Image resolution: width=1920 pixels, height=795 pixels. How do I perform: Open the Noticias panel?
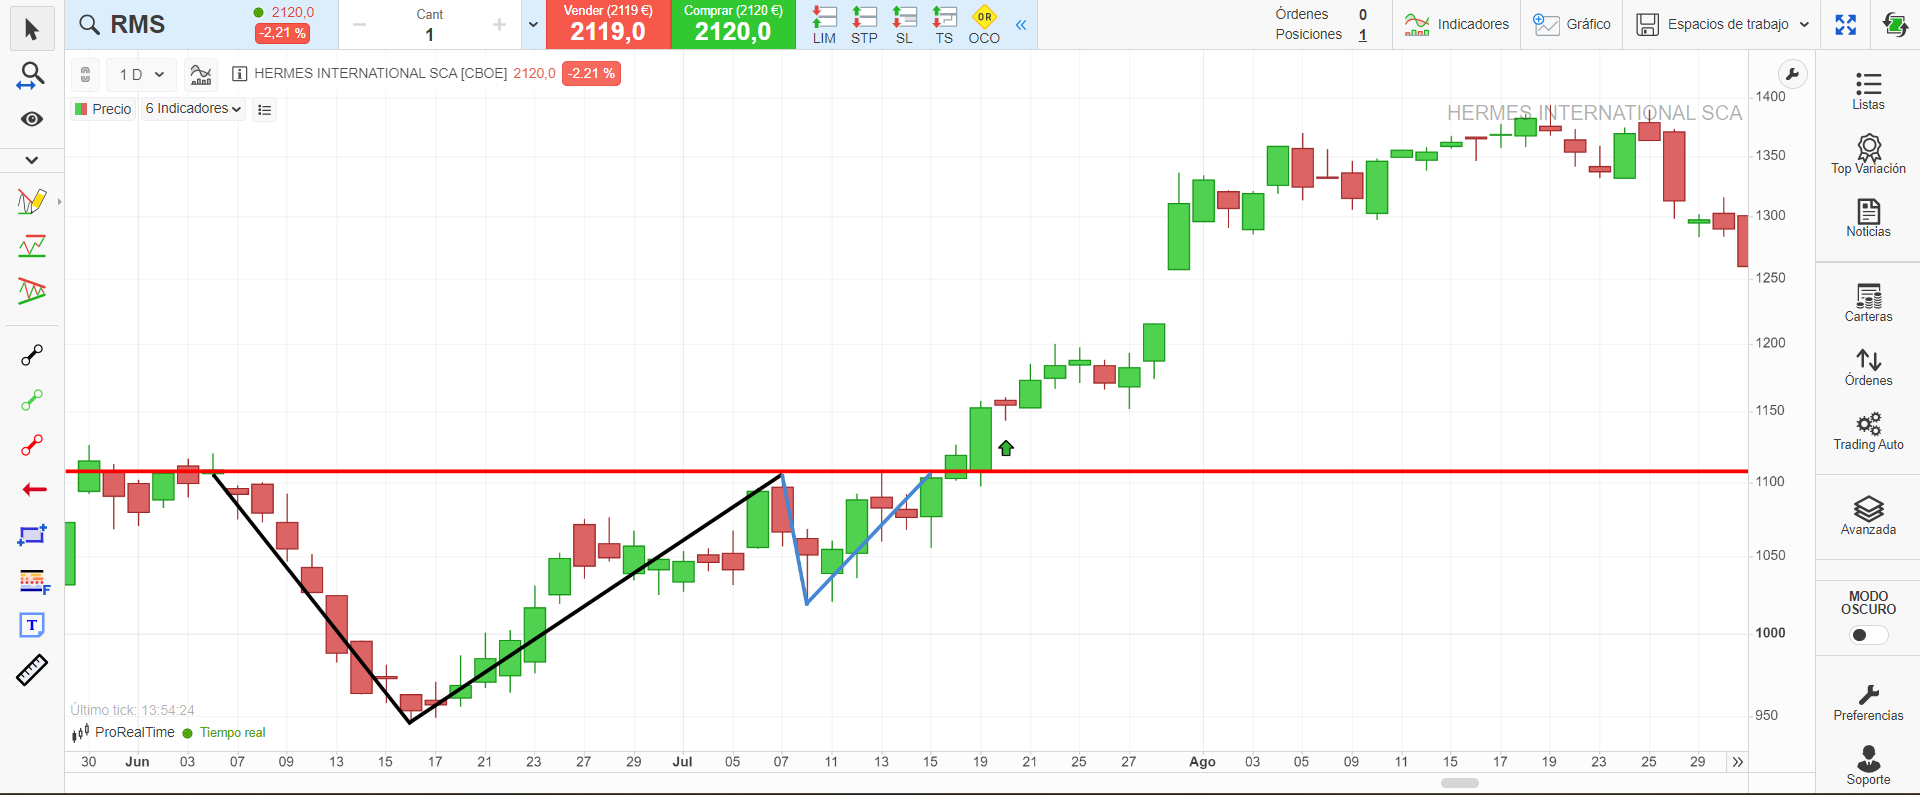[1868, 218]
